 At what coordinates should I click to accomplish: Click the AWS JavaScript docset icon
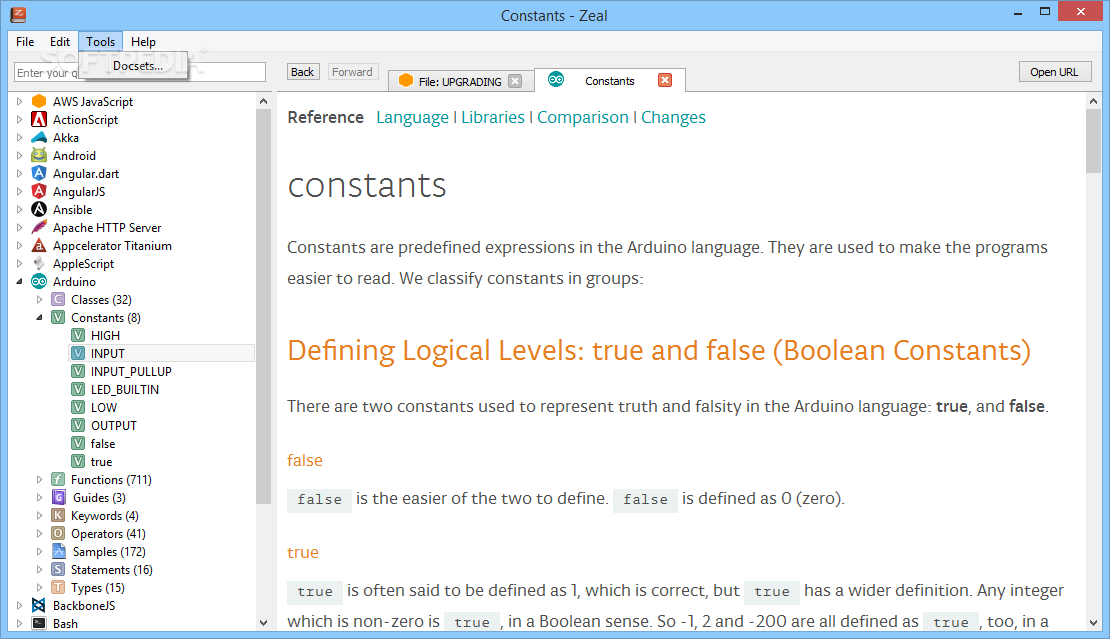[39, 101]
